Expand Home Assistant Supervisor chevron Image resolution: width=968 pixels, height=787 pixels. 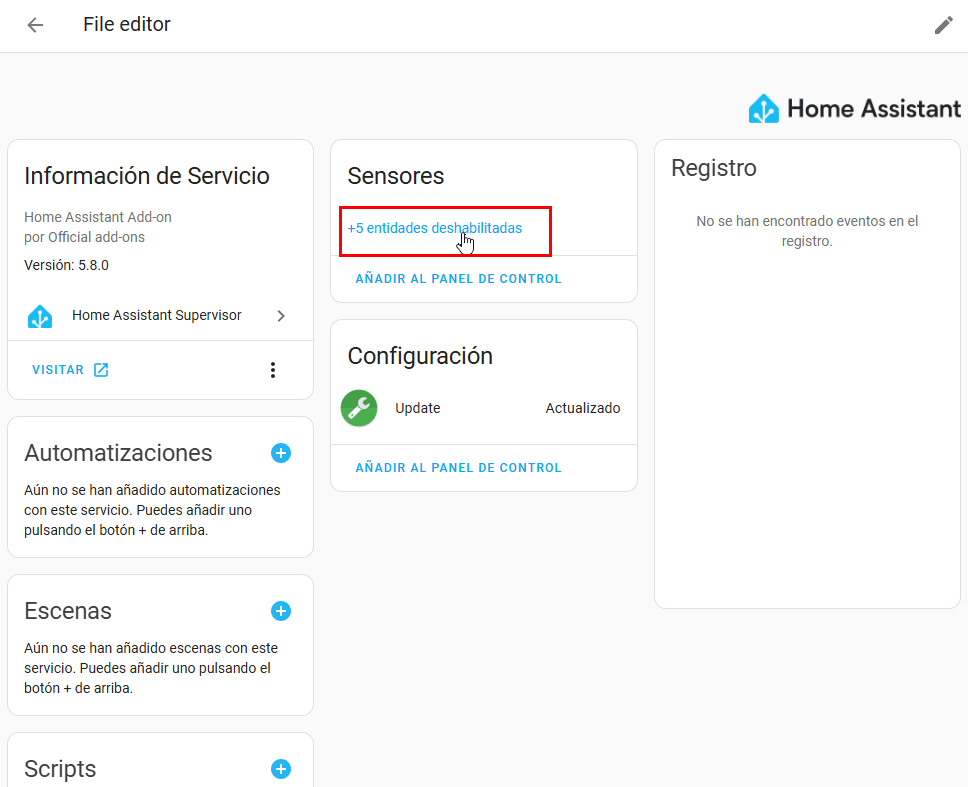coord(281,316)
